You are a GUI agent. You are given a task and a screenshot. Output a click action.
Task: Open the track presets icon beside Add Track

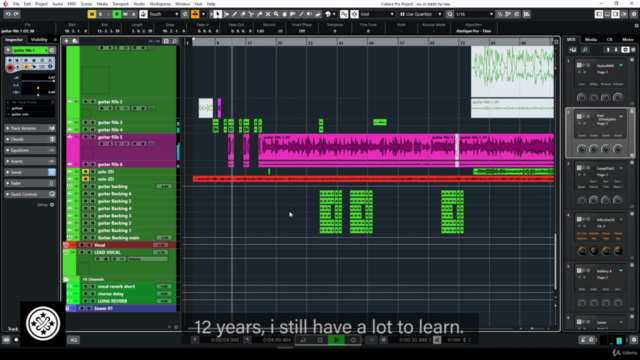[75, 41]
